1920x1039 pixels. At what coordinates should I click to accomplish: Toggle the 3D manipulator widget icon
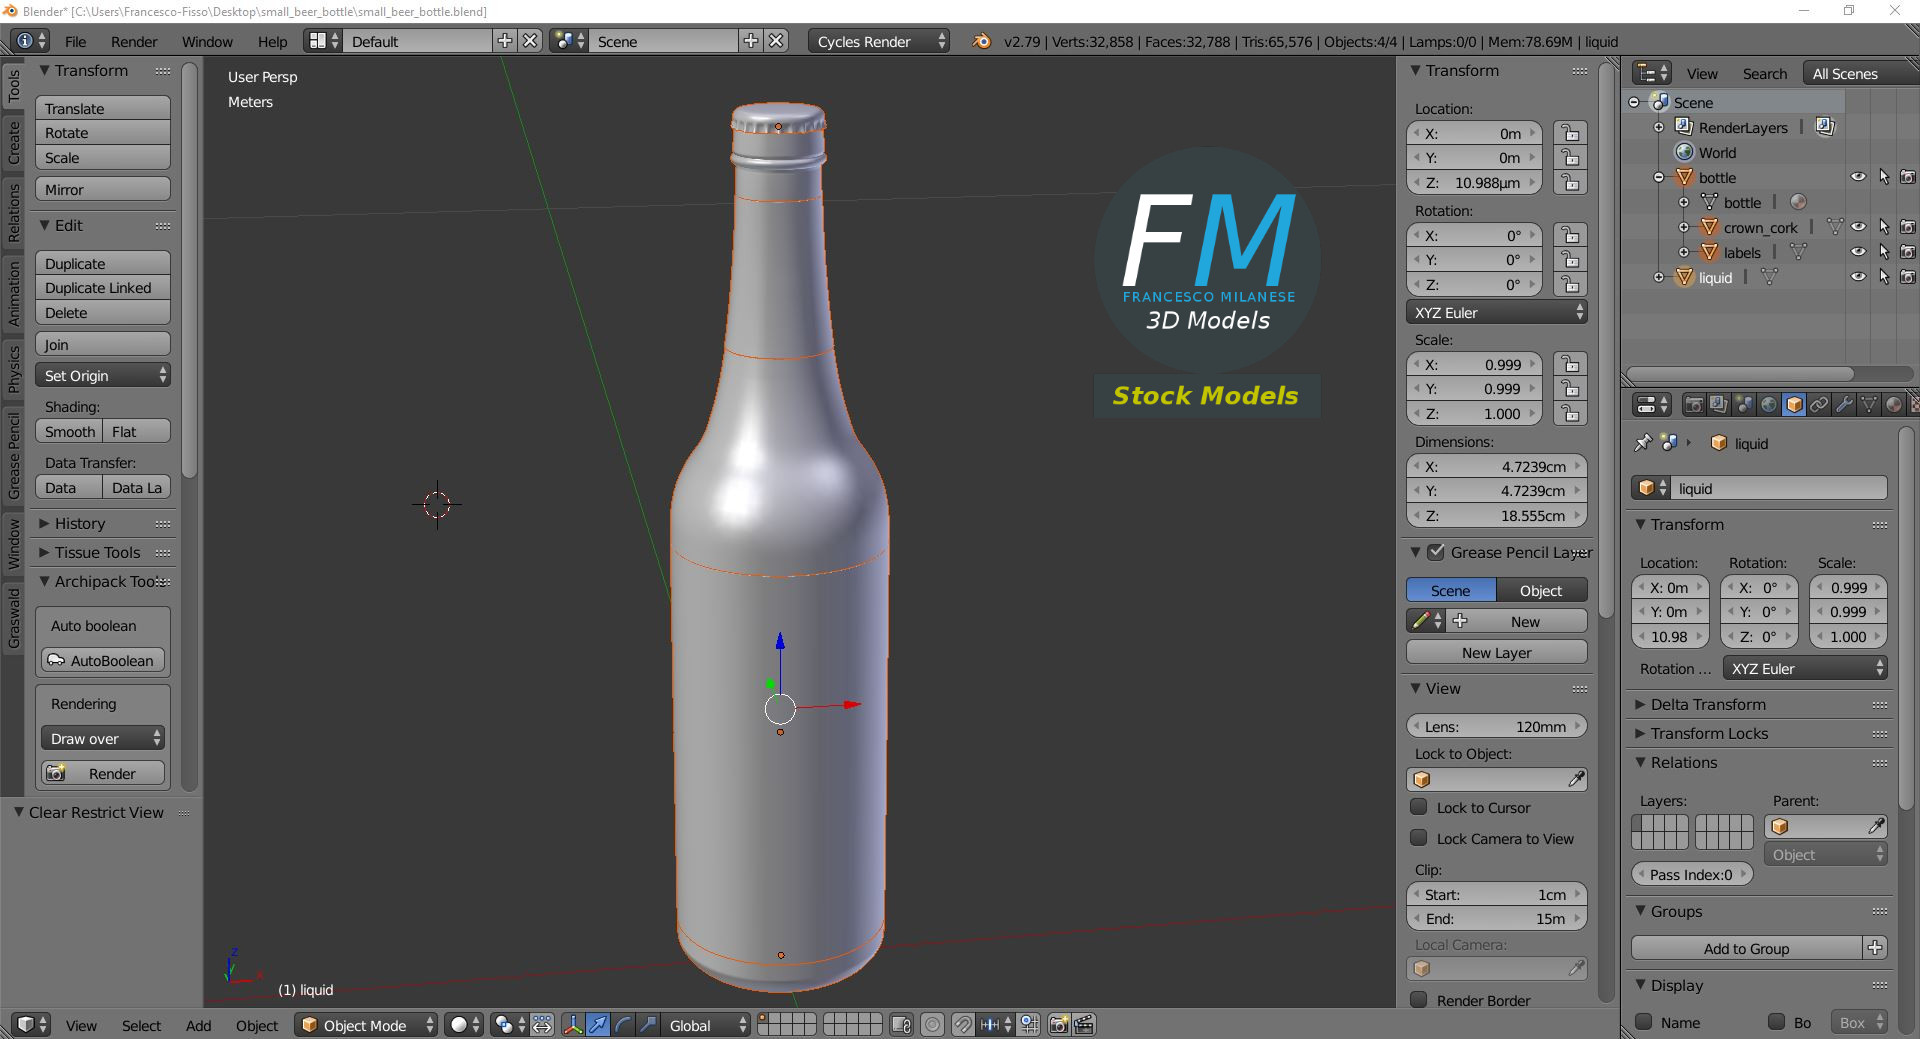click(573, 1024)
